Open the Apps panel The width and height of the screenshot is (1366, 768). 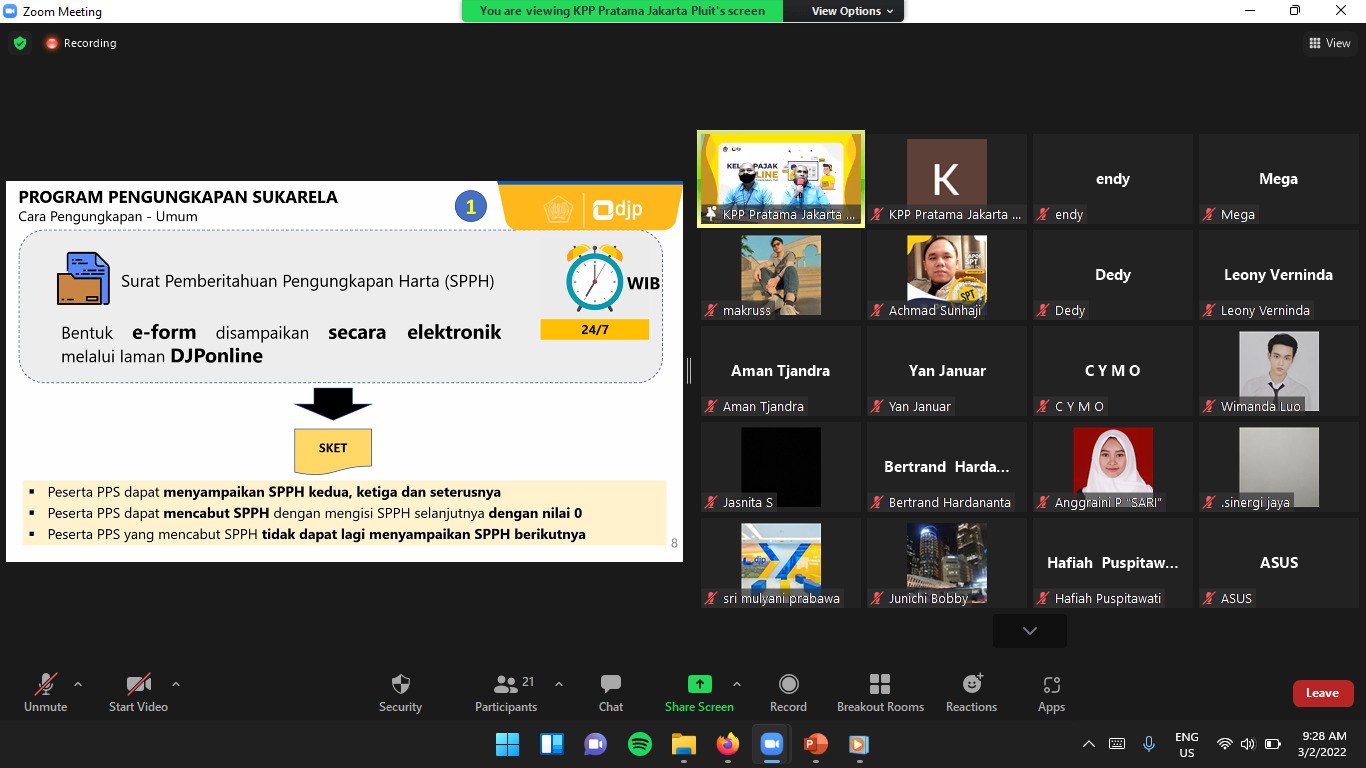pos(1051,693)
